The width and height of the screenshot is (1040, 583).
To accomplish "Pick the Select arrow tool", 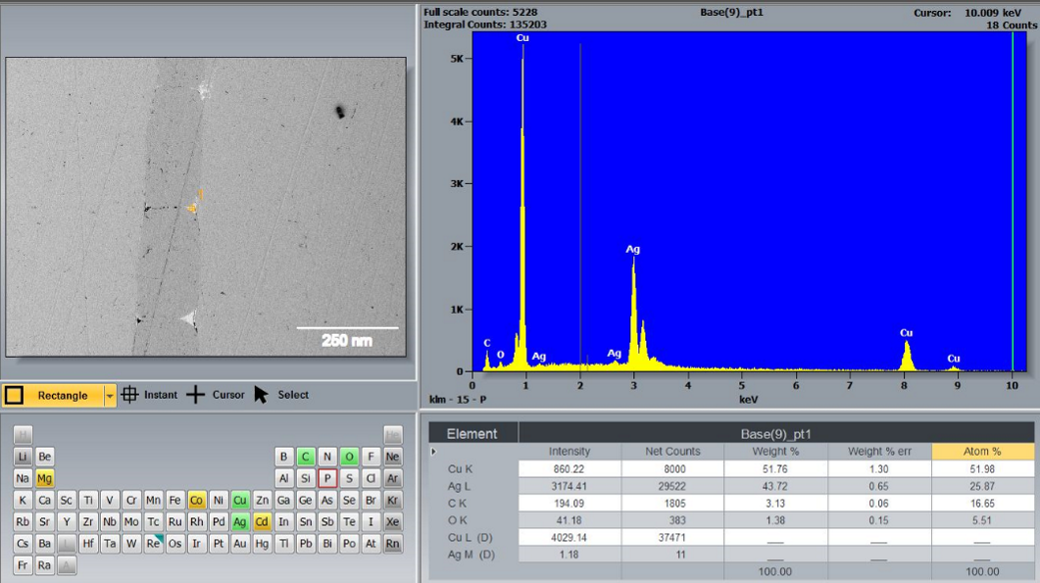I will tap(281, 395).
